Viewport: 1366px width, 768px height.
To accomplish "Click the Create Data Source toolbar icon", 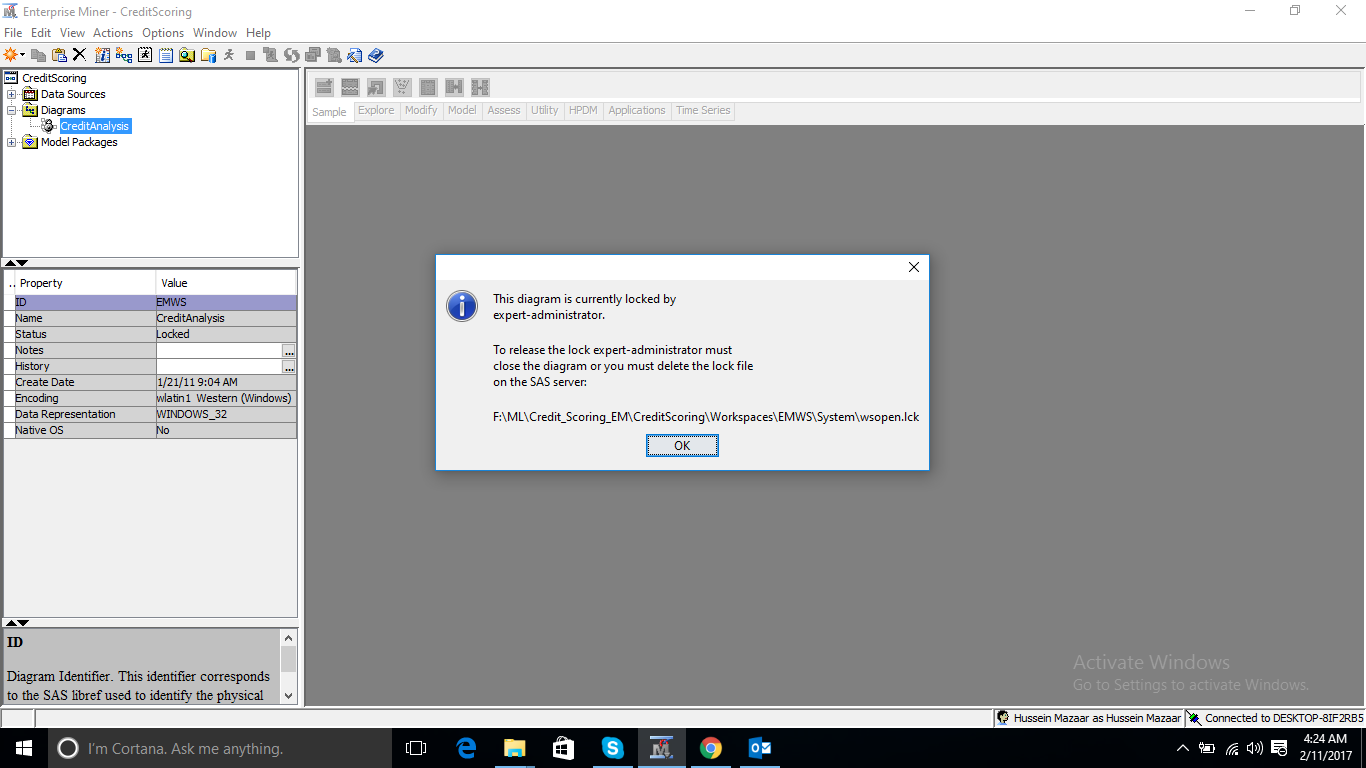I will (x=102, y=55).
